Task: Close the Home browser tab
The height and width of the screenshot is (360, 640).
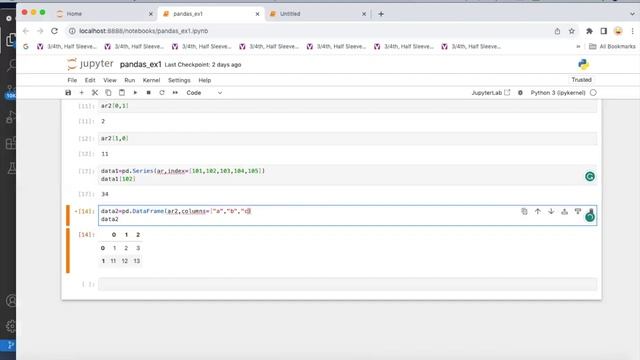Action: tap(151, 14)
